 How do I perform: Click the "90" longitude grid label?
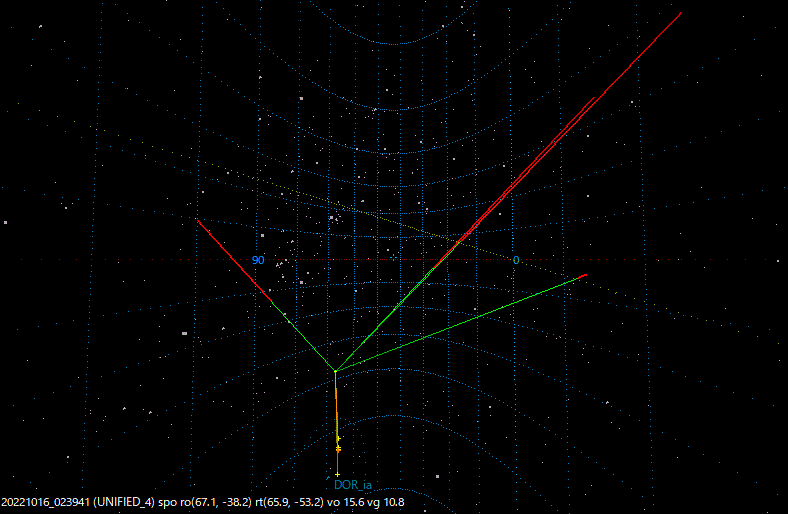click(258, 260)
